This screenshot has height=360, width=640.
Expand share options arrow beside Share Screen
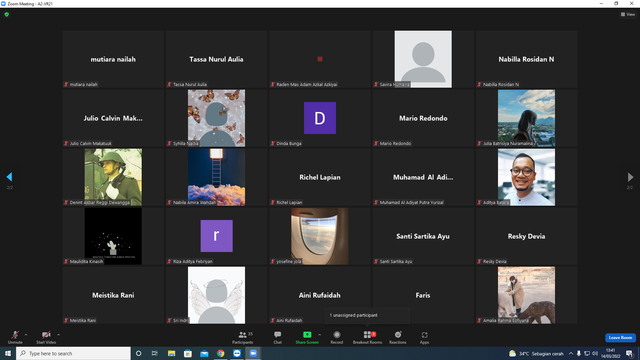(320, 335)
